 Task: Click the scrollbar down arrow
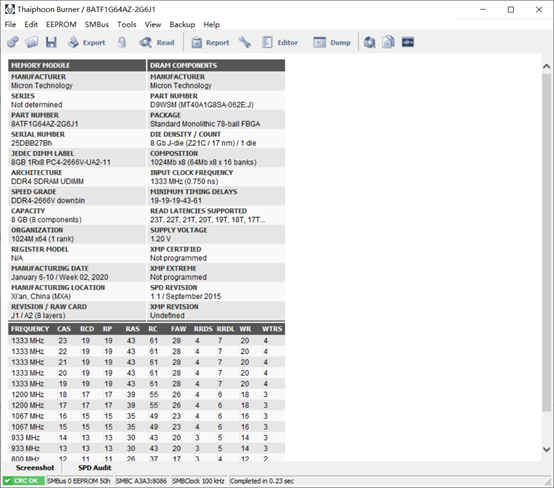(x=546, y=449)
